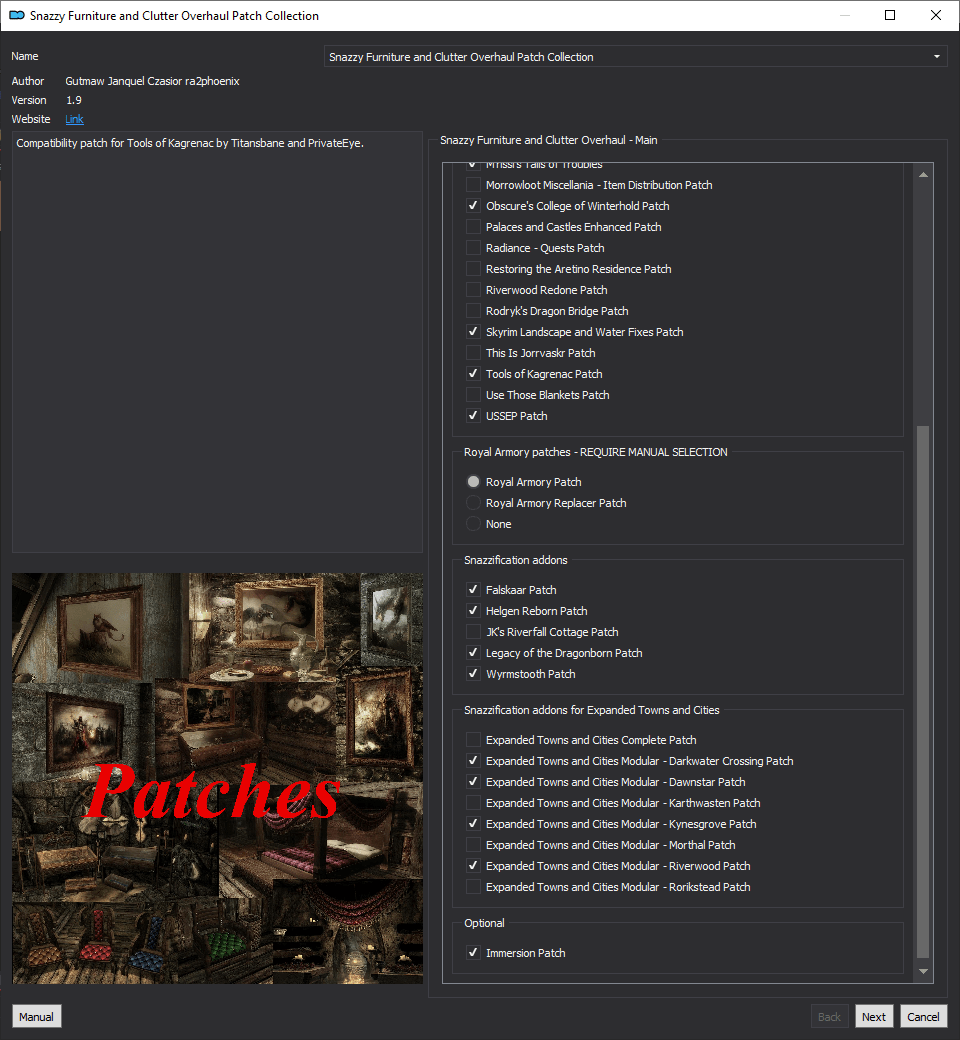Image resolution: width=960 pixels, height=1040 pixels.
Task: Enable Radiance - Quests Patch
Action: (473, 248)
